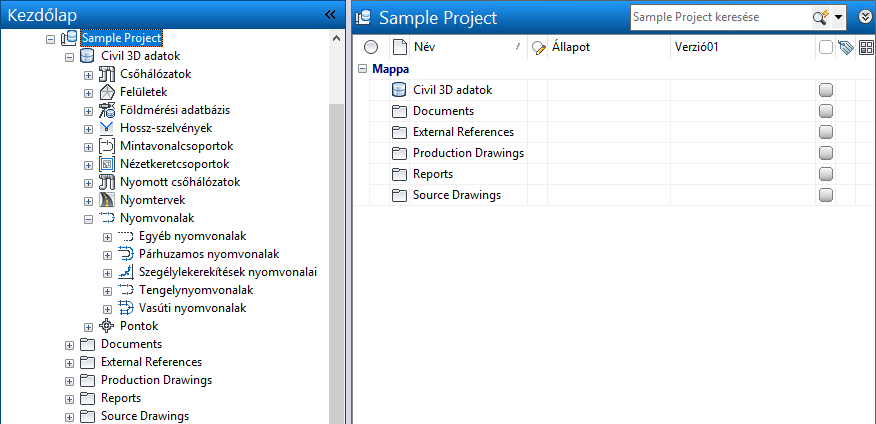876x424 pixels.
Task: Toggle the checkbox in the Civil 3D adatok row
Action: 826,90
